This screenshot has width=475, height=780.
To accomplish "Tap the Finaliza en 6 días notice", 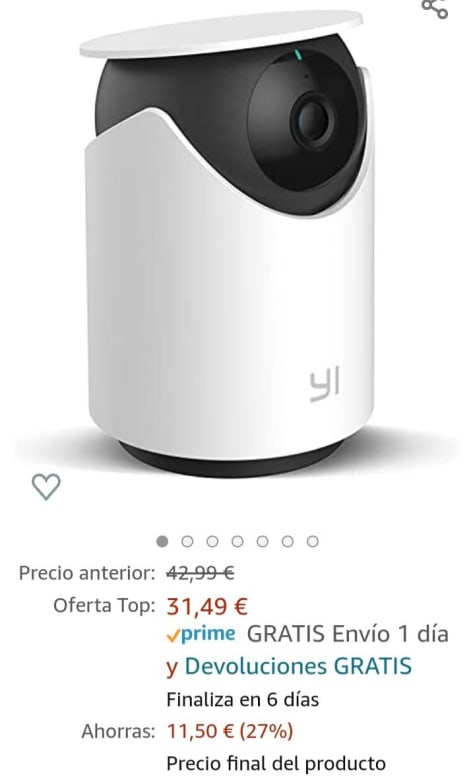I will tap(243, 699).
